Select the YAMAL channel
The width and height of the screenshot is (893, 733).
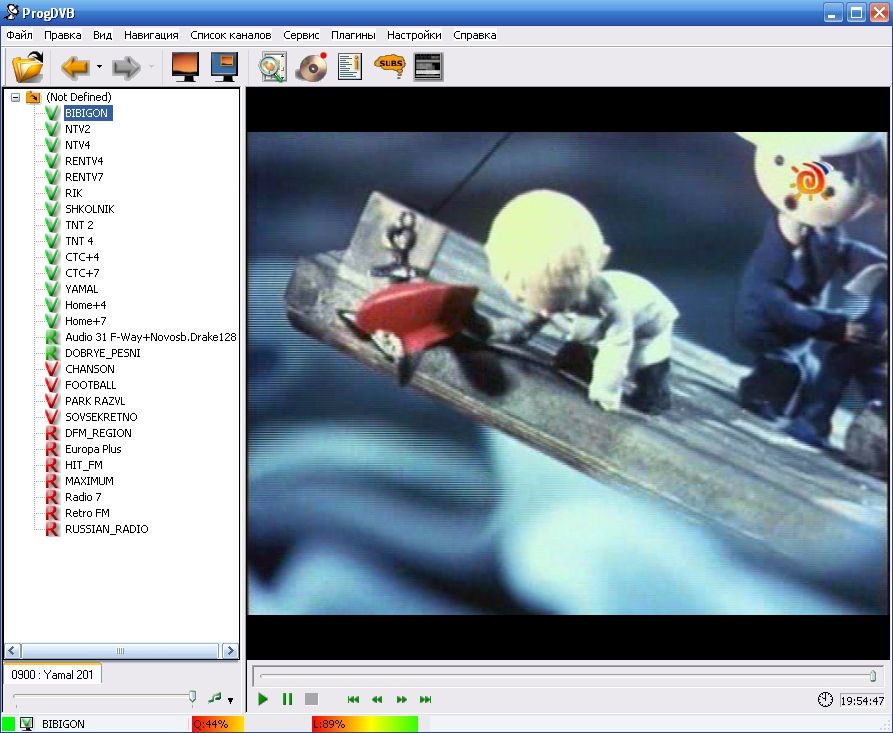click(x=81, y=289)
